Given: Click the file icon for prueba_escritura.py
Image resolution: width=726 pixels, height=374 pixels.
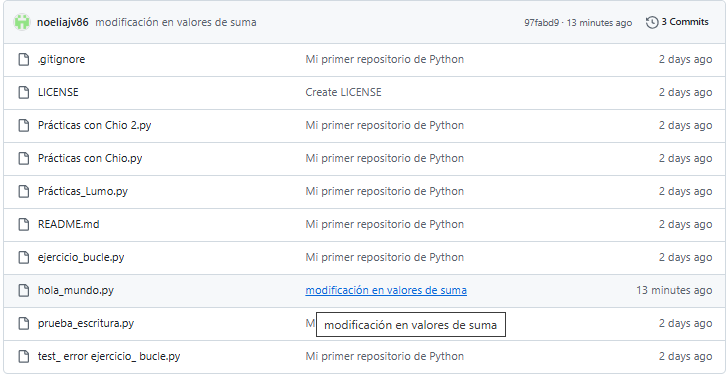Looking at the screenshot, I should click(24, 324).
